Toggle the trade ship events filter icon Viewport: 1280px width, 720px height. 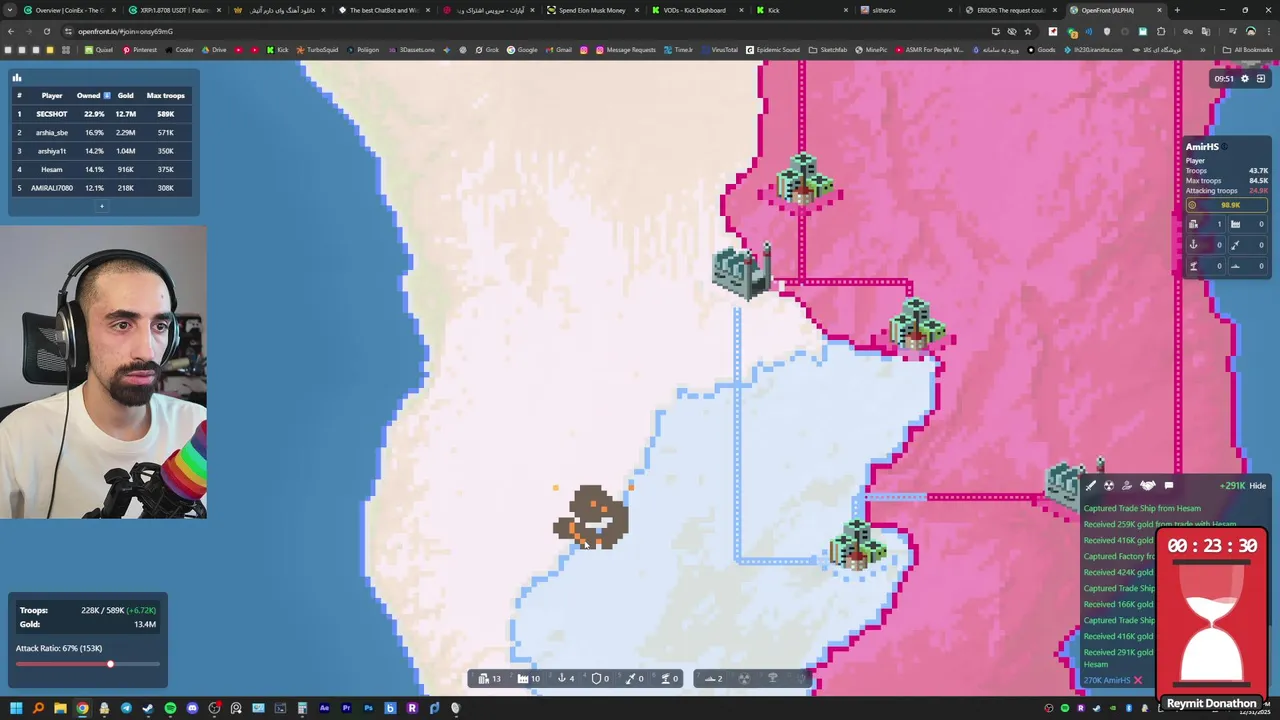click(x=1127, y=486)
